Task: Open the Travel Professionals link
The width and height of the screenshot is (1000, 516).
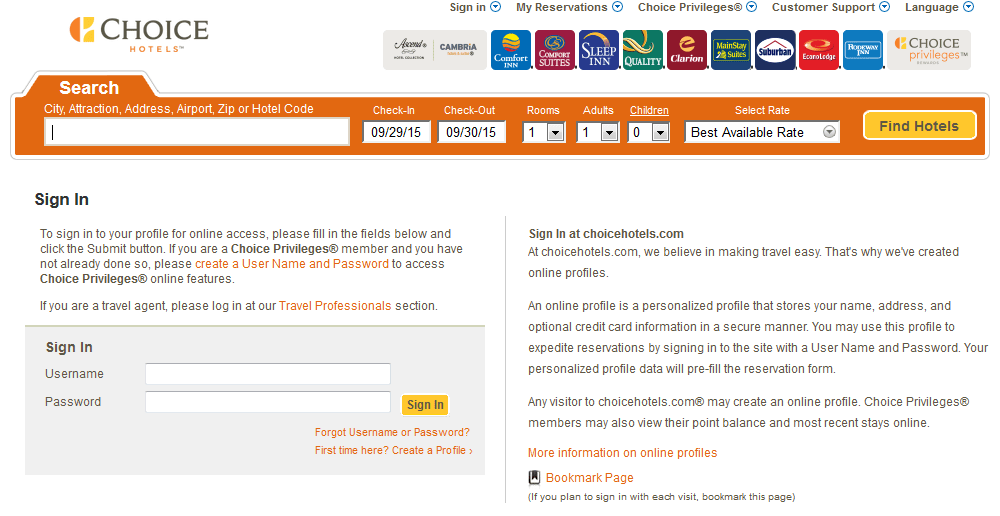Action: coord(335,306)
